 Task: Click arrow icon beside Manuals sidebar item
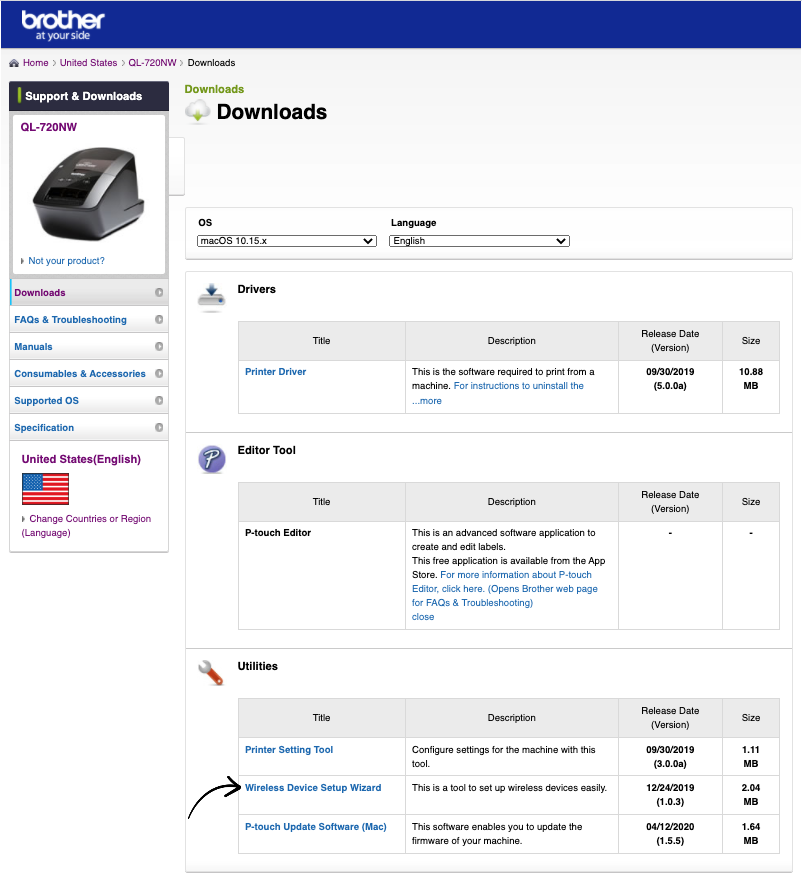point(159,346)
